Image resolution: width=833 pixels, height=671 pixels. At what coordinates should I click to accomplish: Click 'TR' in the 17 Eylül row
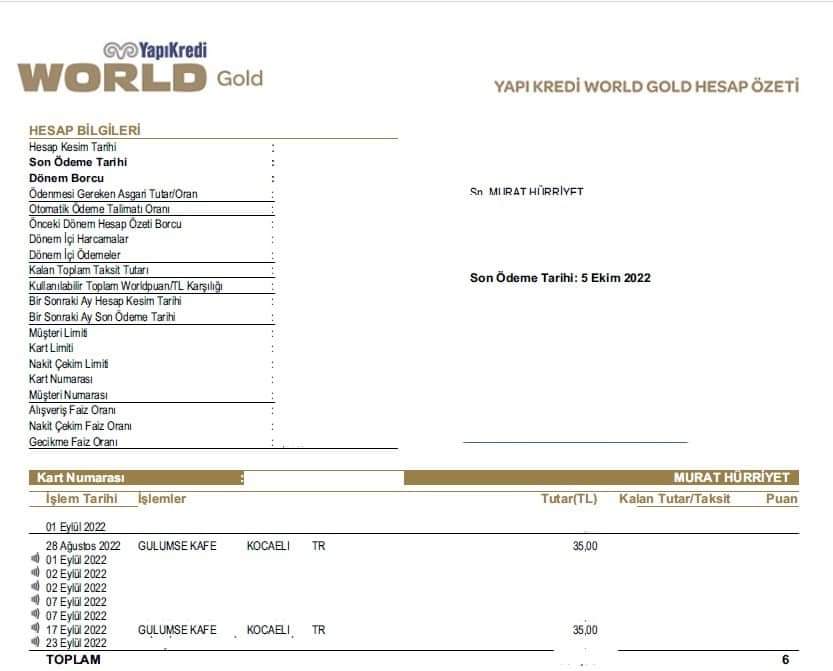click(x=318, y=630)
